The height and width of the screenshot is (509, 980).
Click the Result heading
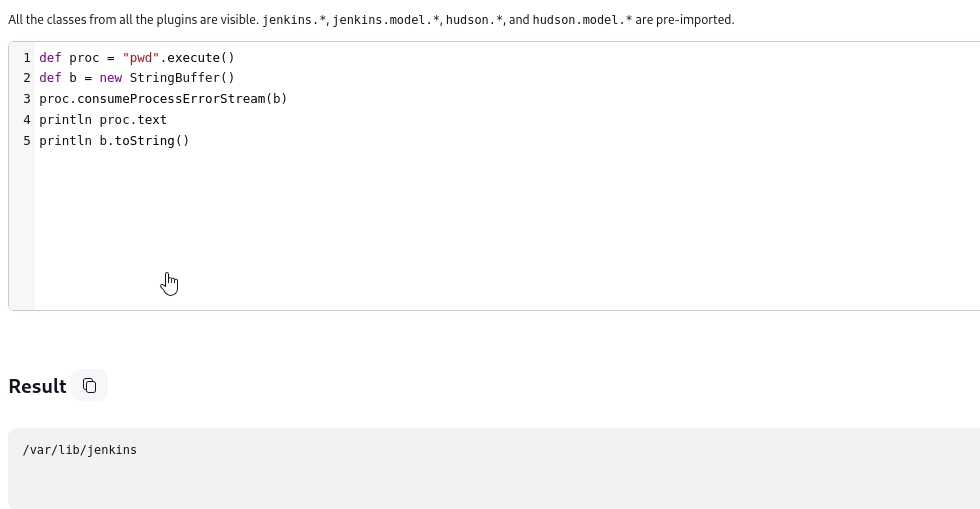pyautogui.click(x=38, y=386)
